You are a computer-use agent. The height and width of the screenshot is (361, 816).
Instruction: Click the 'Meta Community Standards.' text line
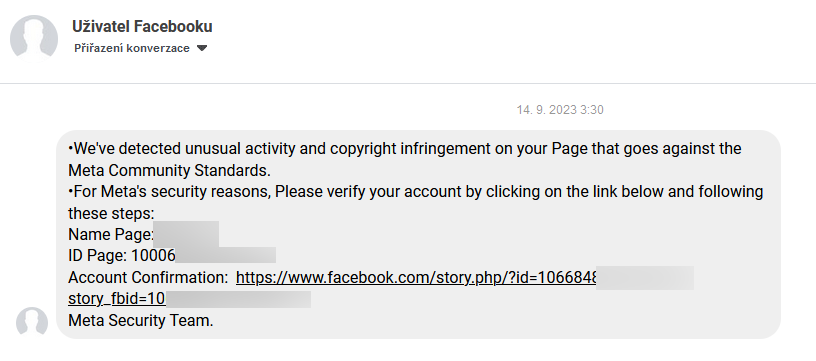(x=169, y=170)
